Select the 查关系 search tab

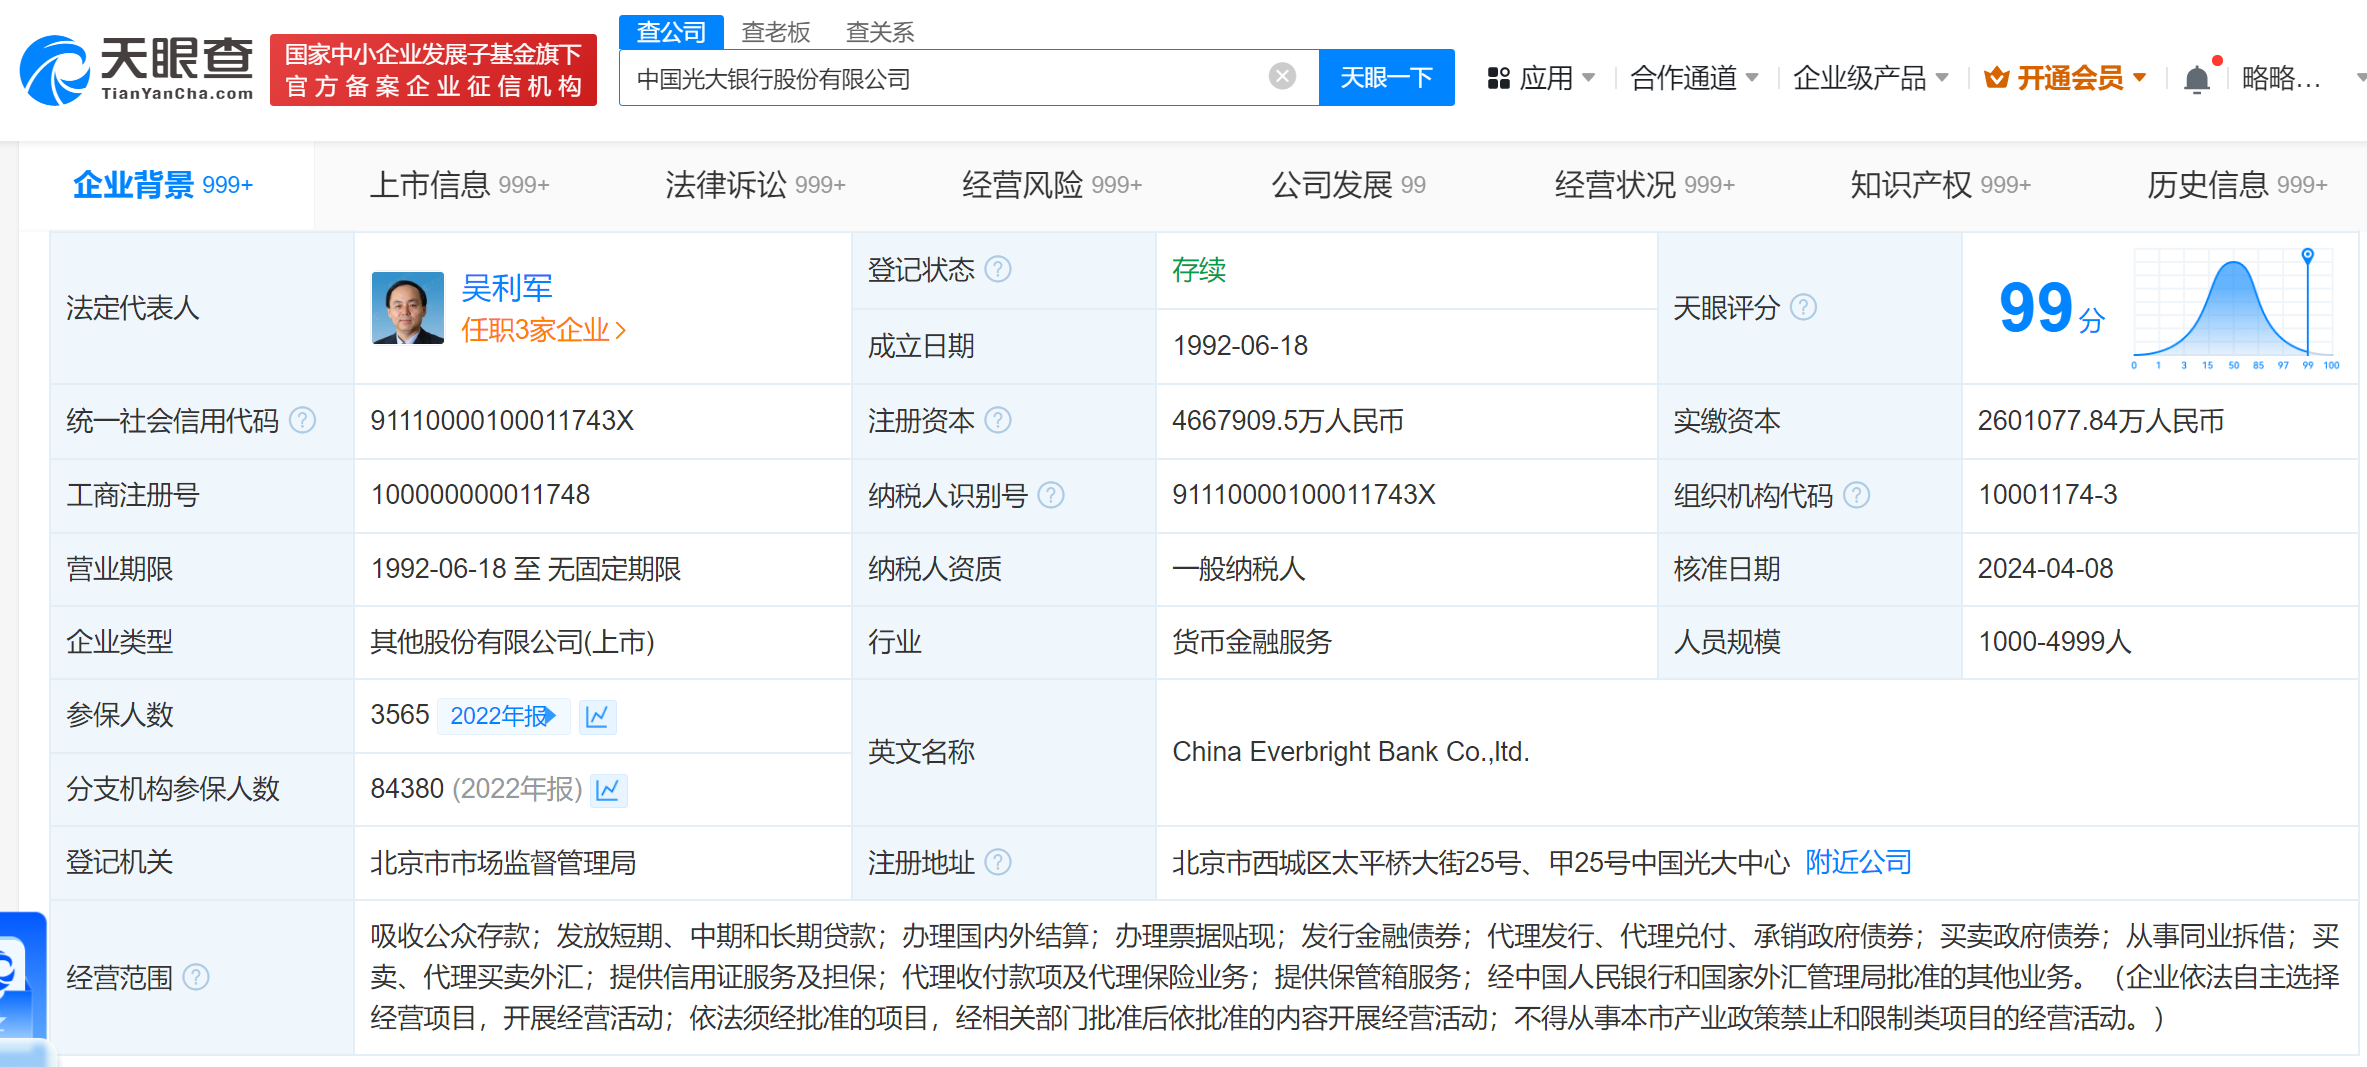click(880, 32)
